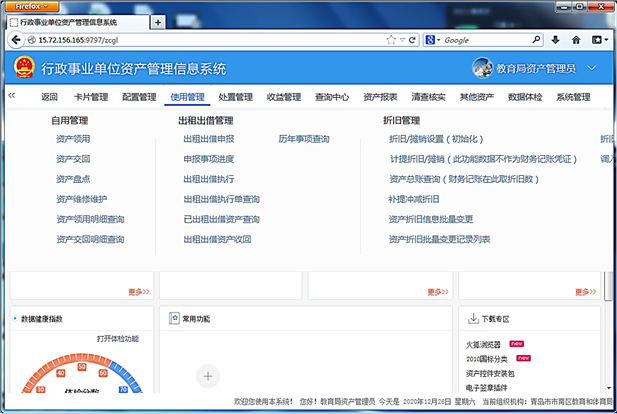
Task: Open the 处置管理 menu
Action: point(235,97)
